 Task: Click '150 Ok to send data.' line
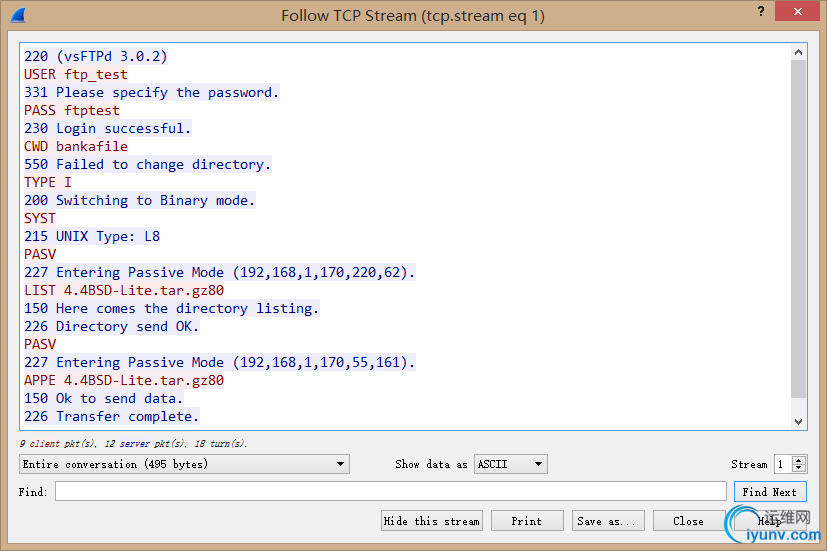click(x=103, y=399)
